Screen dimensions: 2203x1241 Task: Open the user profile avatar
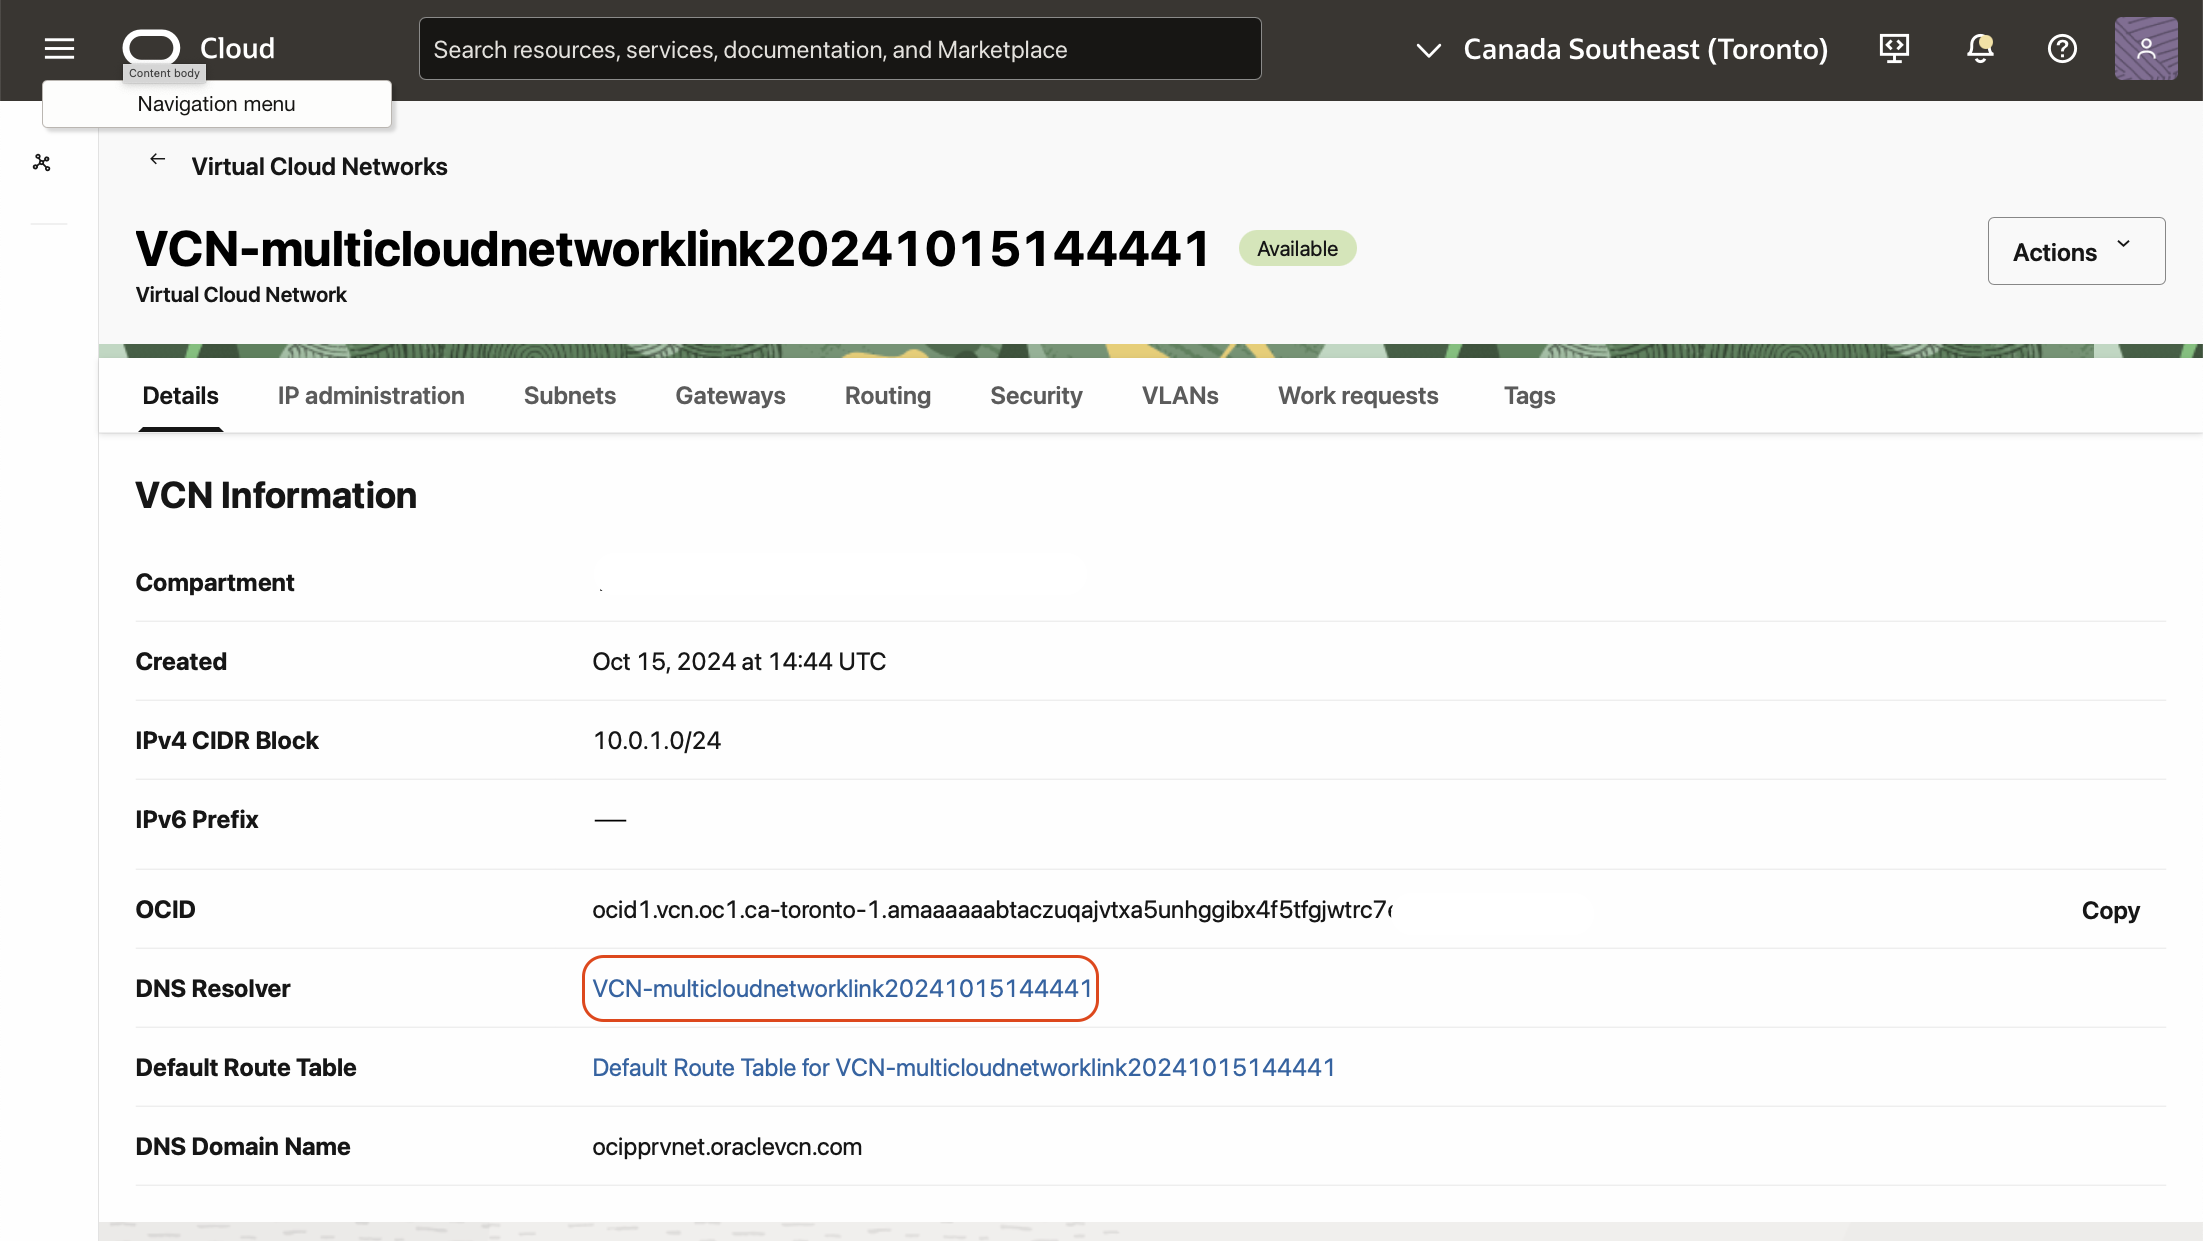click(2145, 48)
